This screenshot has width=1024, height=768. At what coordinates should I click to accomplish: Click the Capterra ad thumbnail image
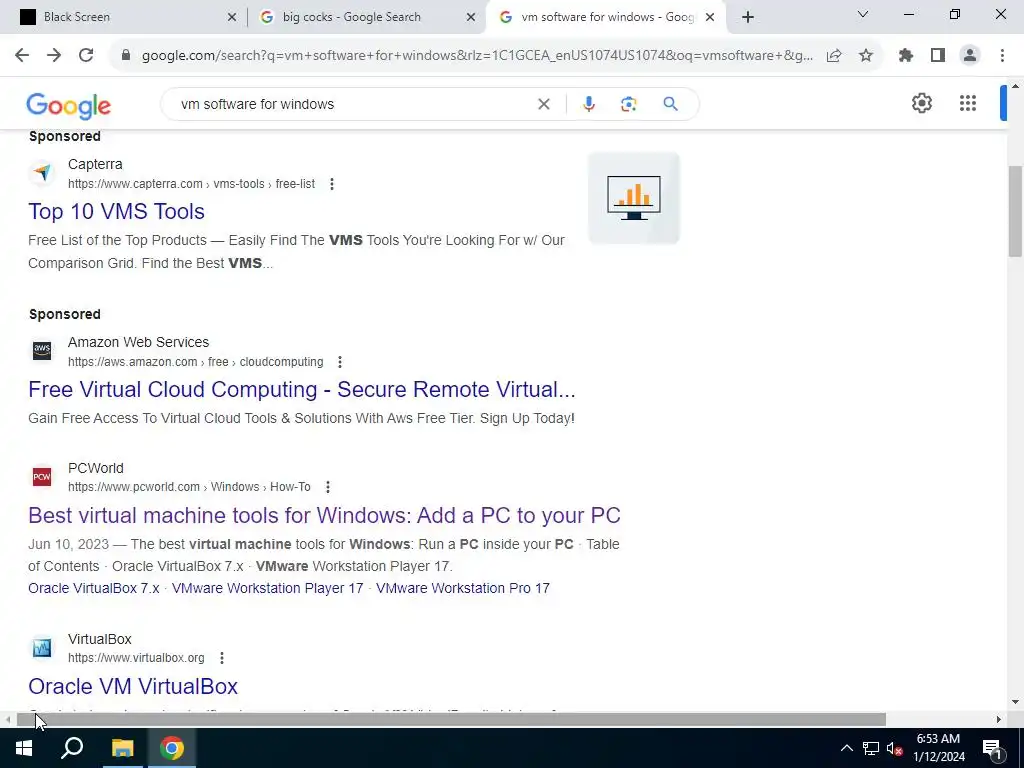(x=633, y=198)
